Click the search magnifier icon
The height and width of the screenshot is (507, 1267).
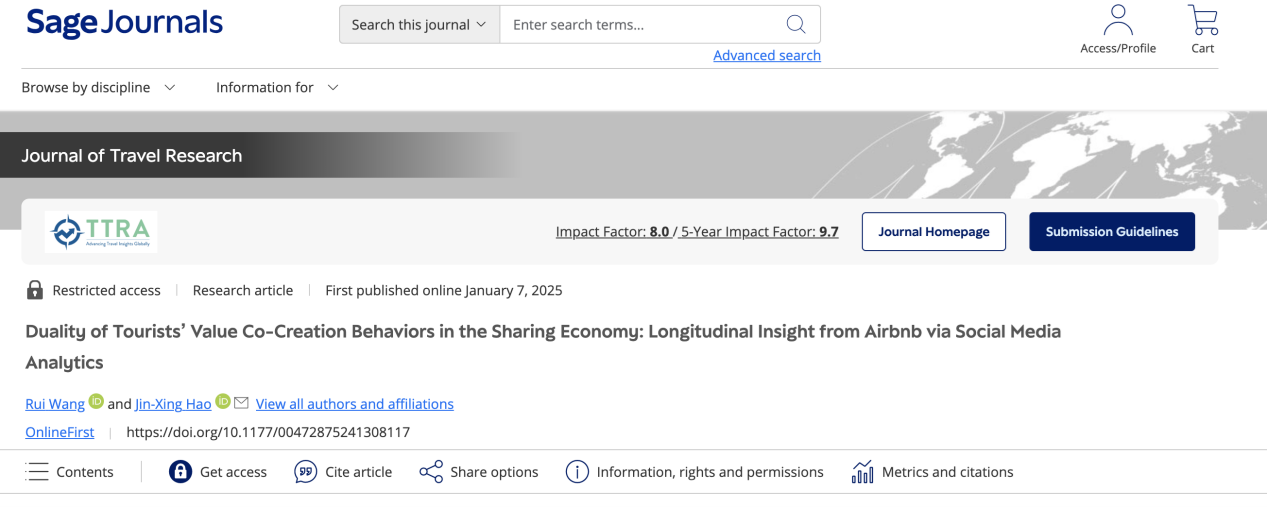[796, 25]
